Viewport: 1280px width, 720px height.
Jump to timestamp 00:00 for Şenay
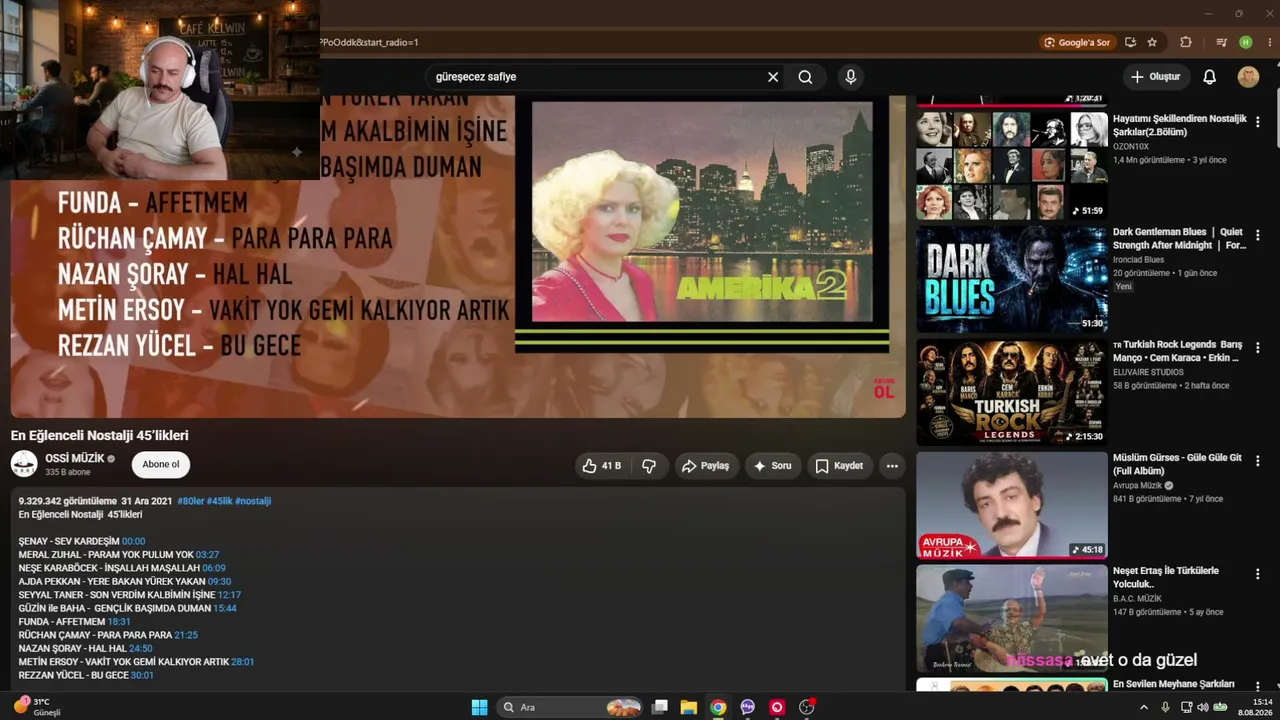pyautogui.click(x=133, y=541)
